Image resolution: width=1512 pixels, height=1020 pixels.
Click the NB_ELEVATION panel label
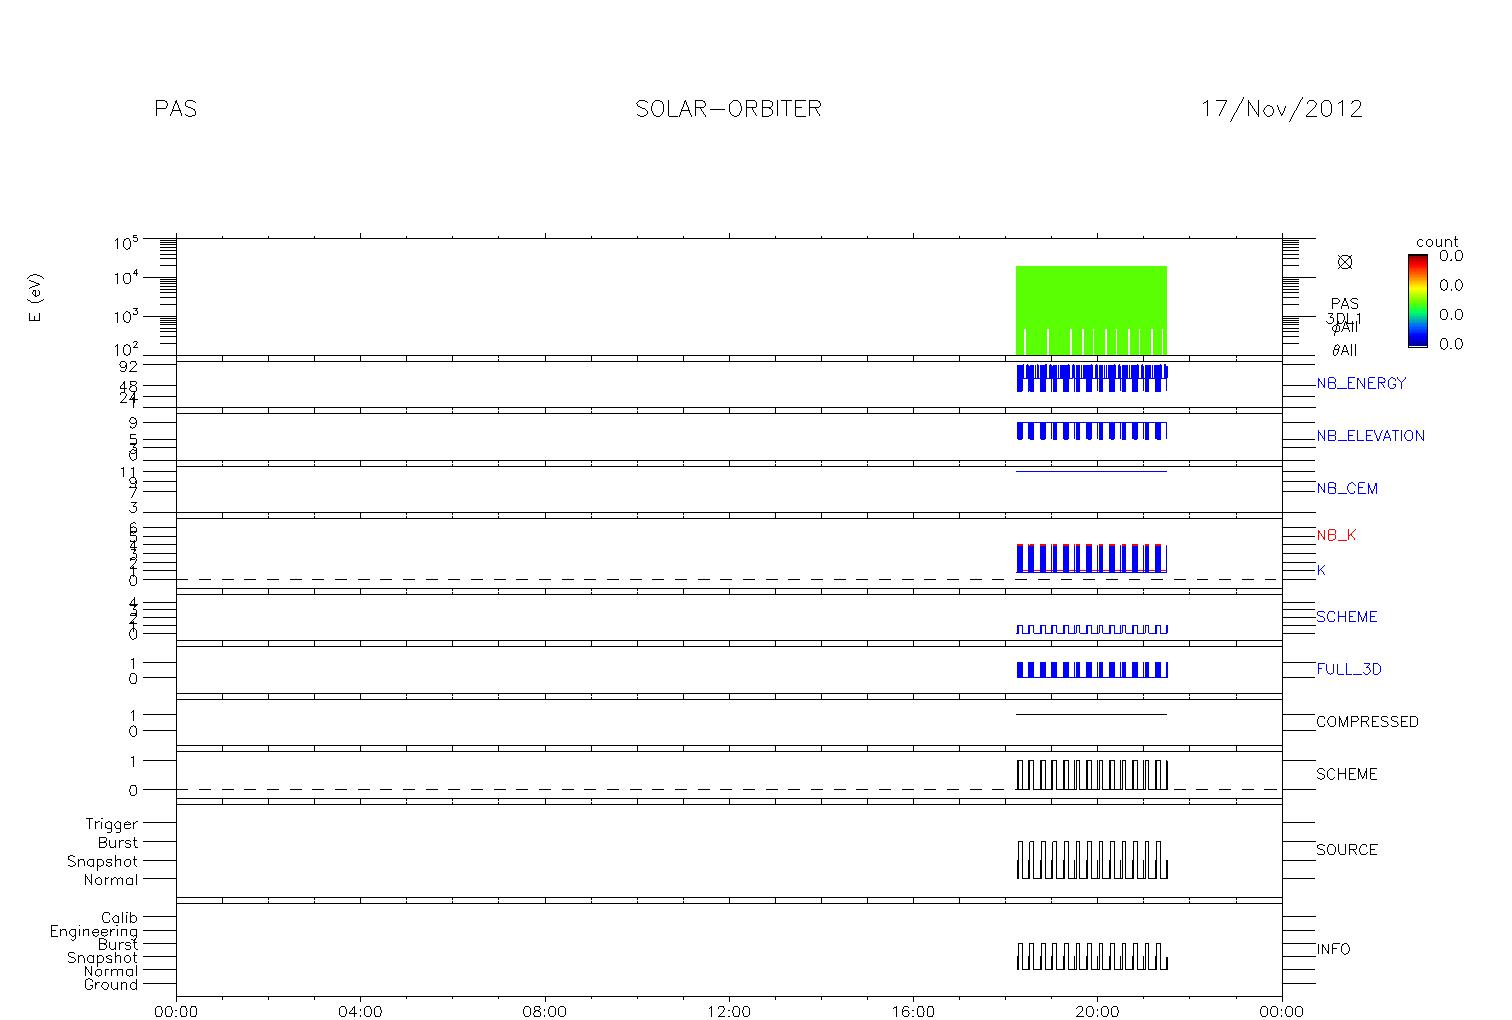1371,436
